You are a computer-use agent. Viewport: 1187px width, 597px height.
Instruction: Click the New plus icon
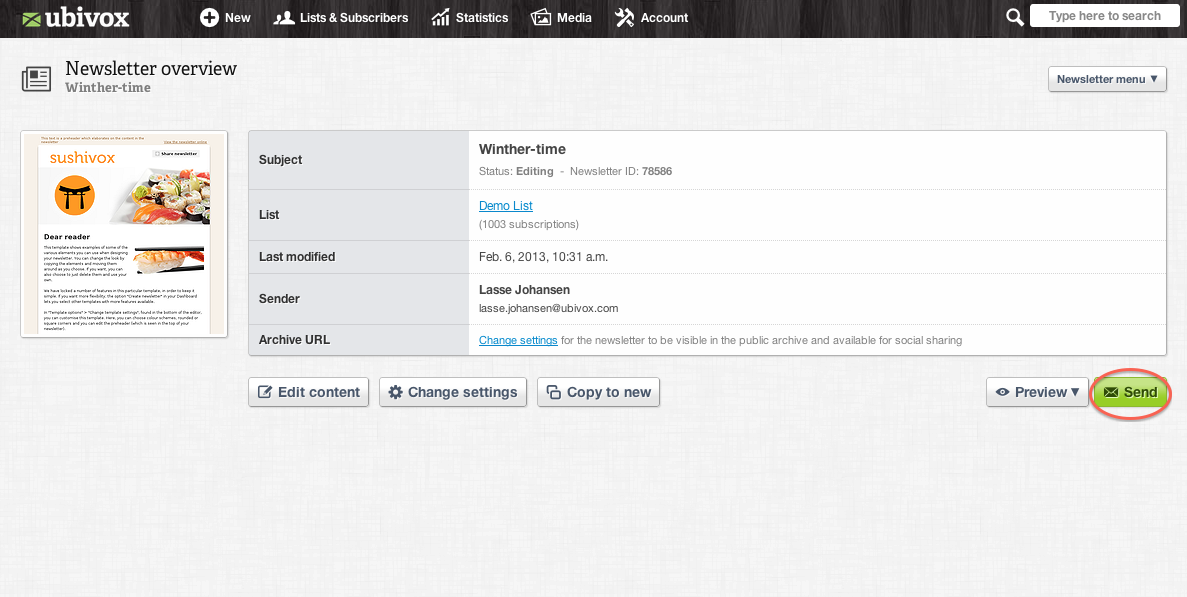[209, 17]
